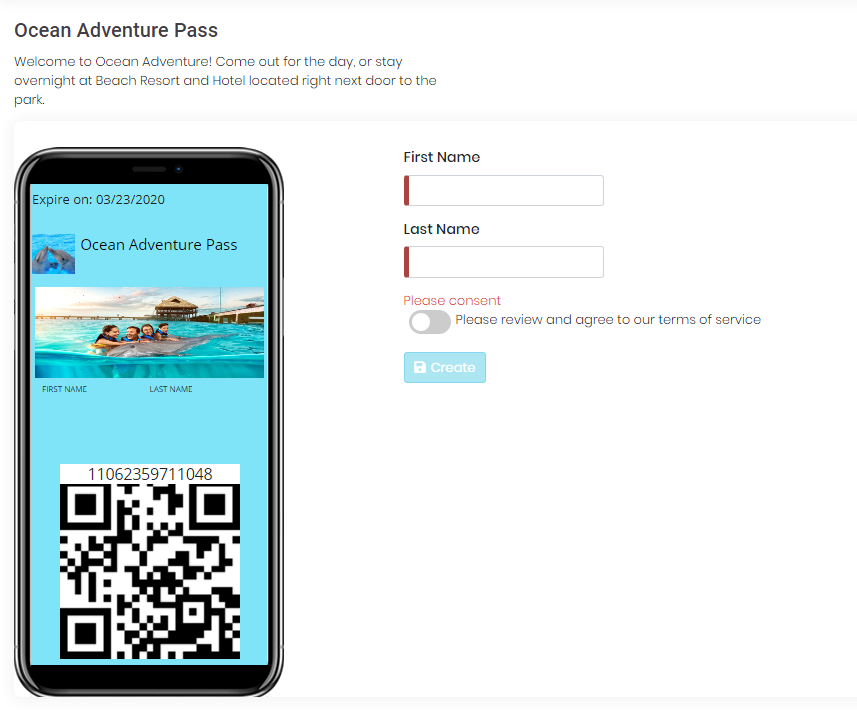This screenshot has height=720, width=857.
Task: Click the Create button
Action: [x=444, y=367]
